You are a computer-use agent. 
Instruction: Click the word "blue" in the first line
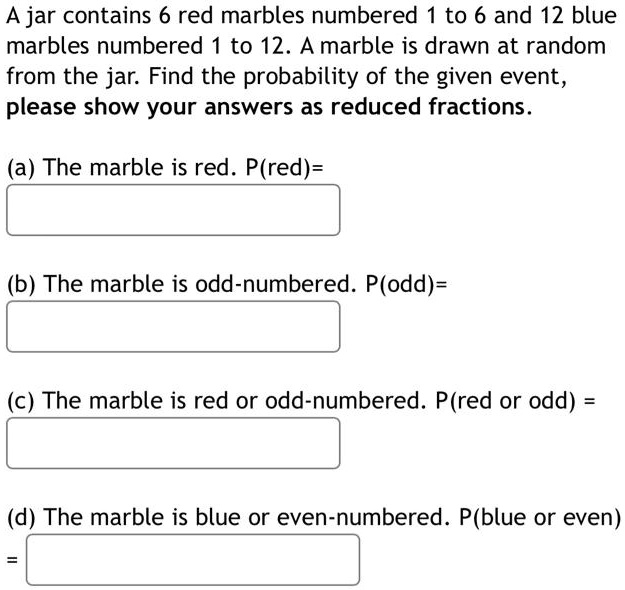click(594, 16)
